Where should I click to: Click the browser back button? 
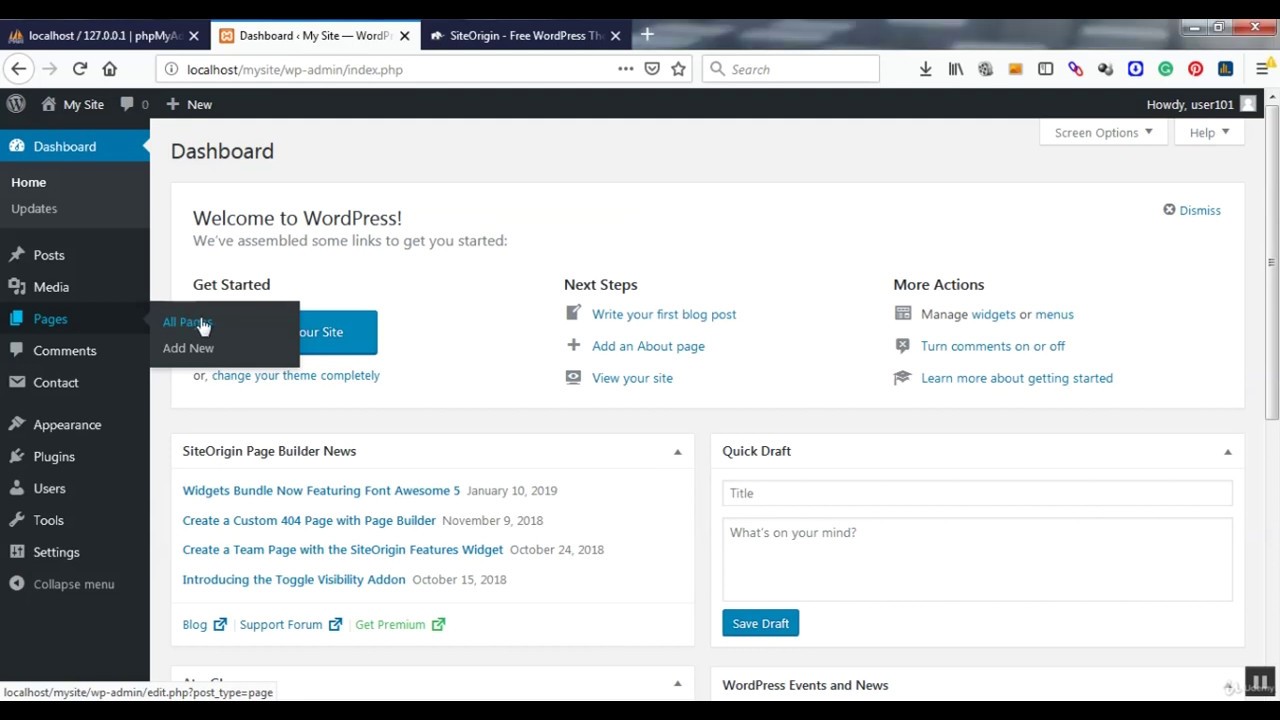click(x=19, y=69)
